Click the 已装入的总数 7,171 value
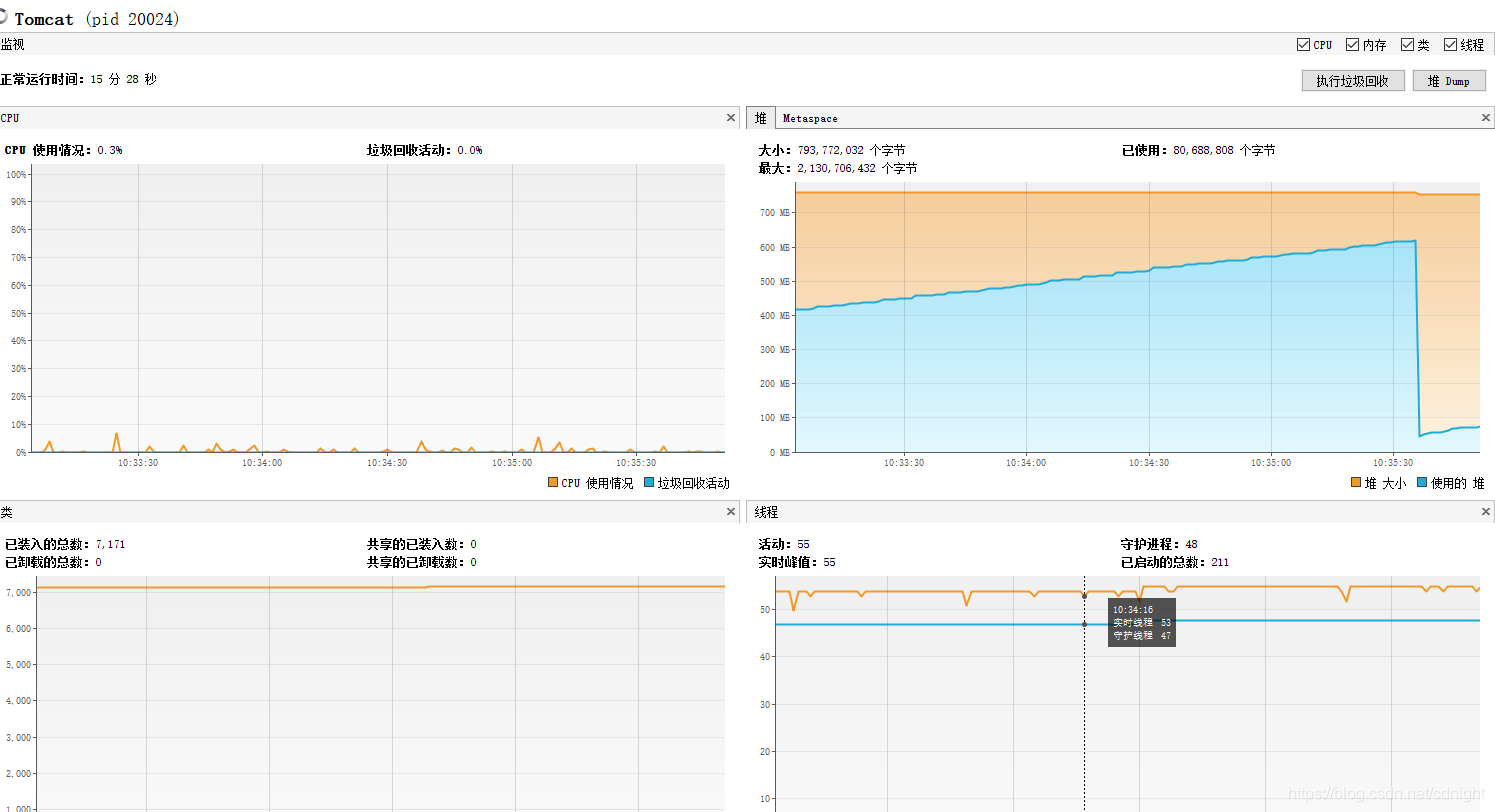The image size is (1495, 812). (x=110, y=544)
